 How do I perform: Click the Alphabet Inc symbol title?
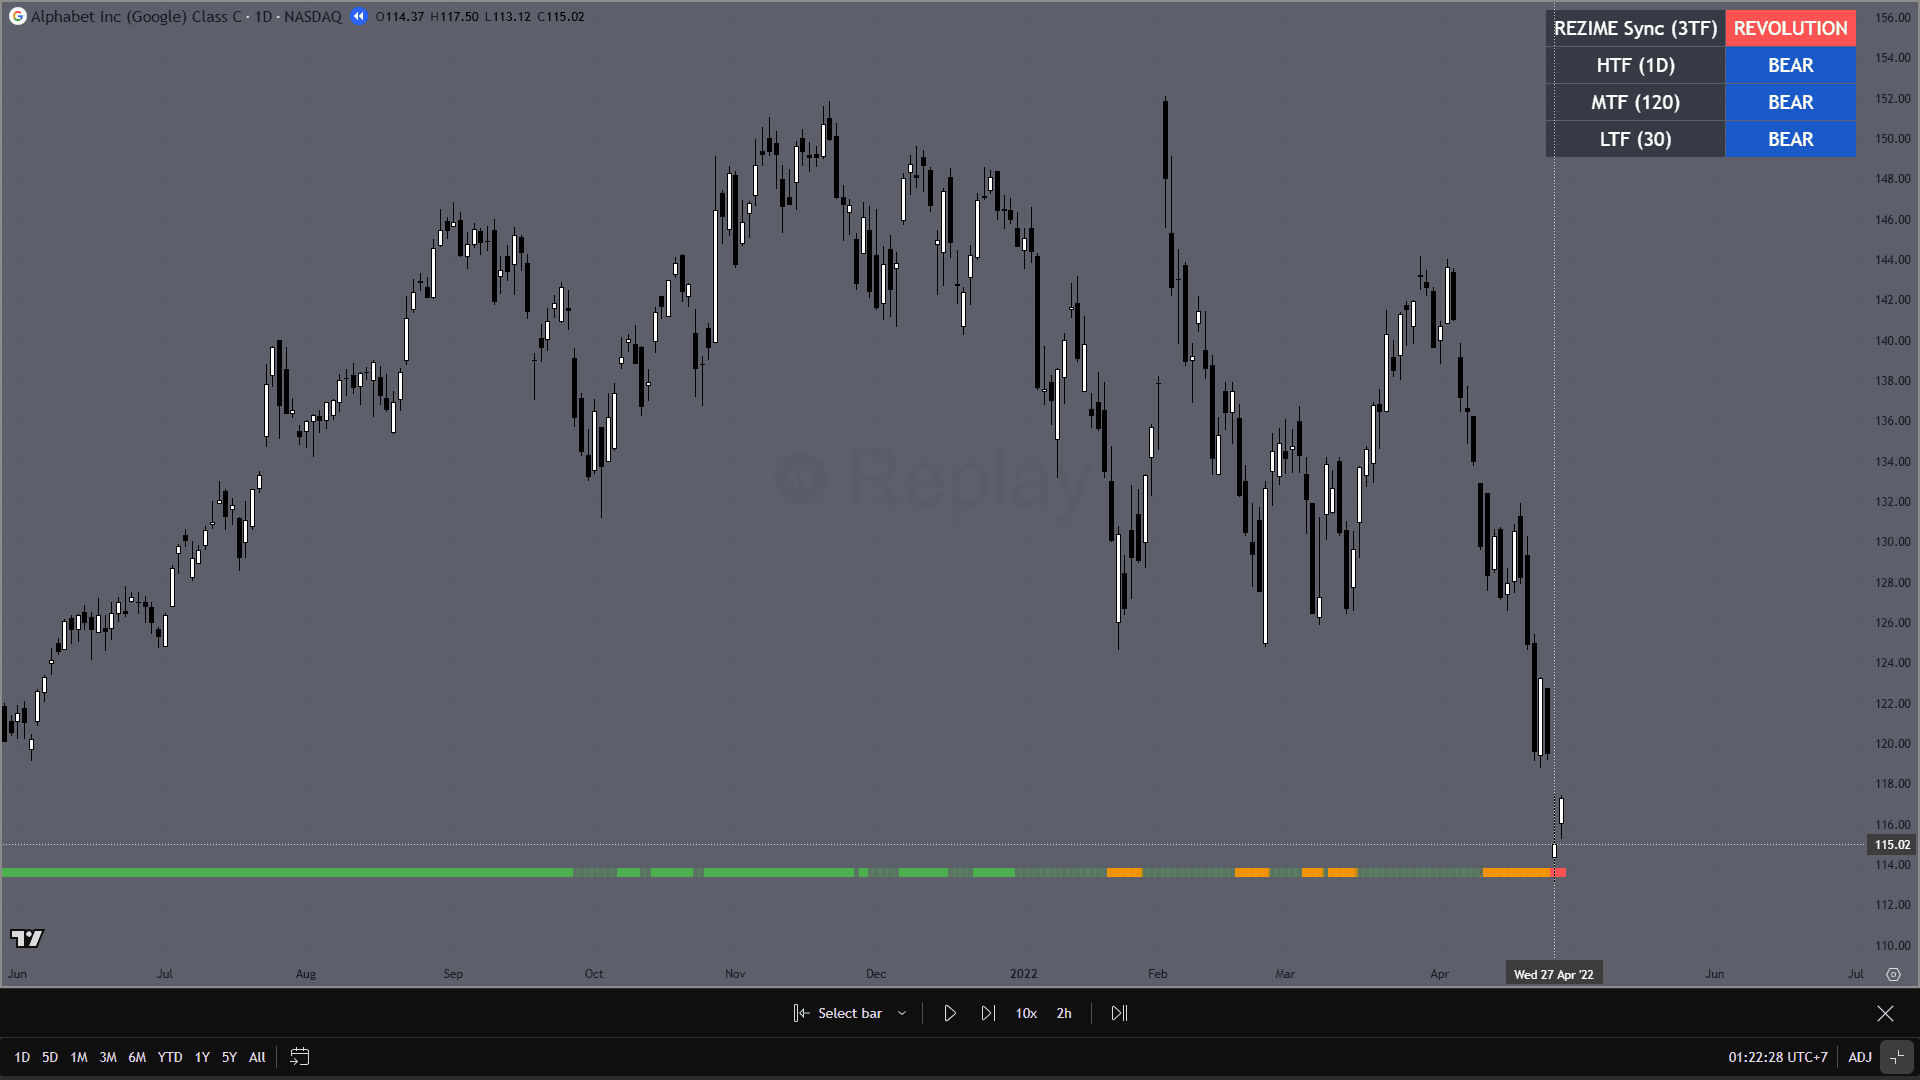point(136,16)
